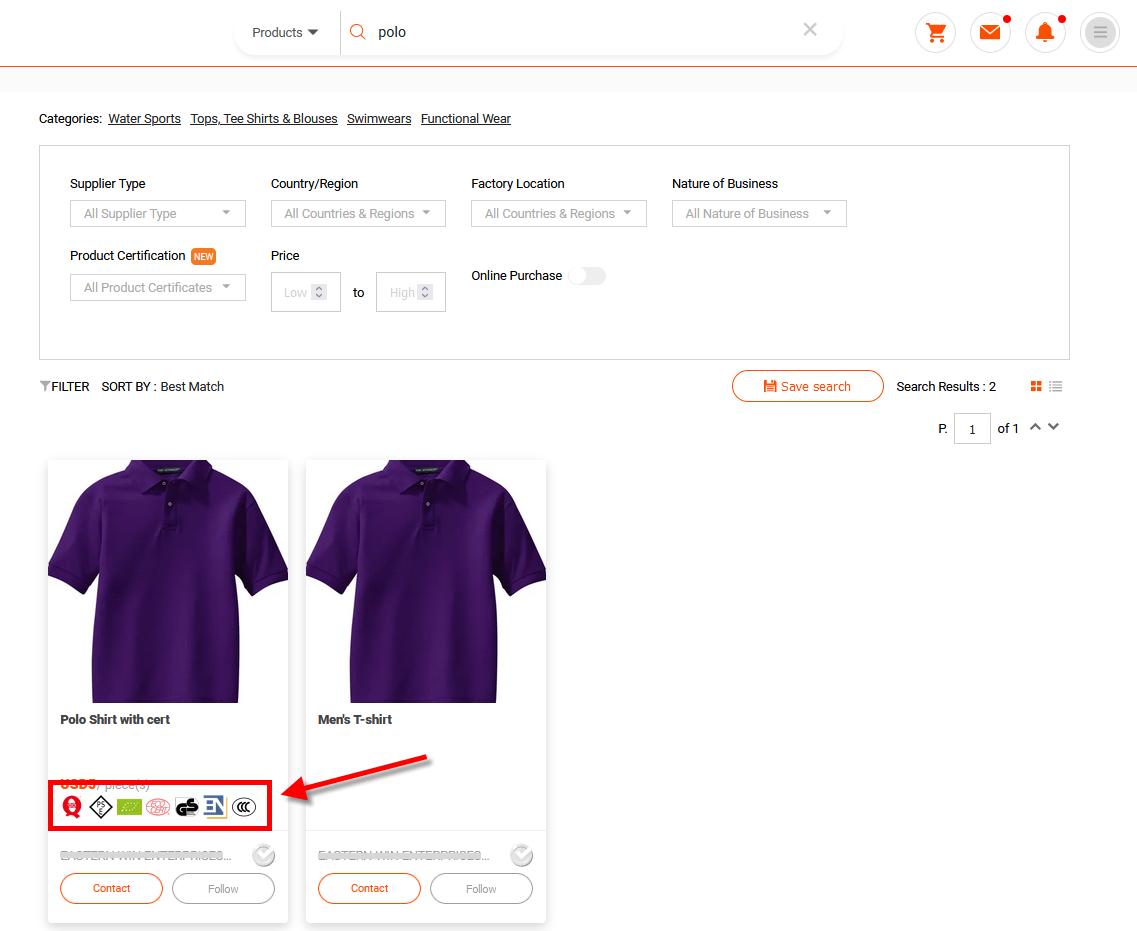Click the search magnifier icon

357,32
